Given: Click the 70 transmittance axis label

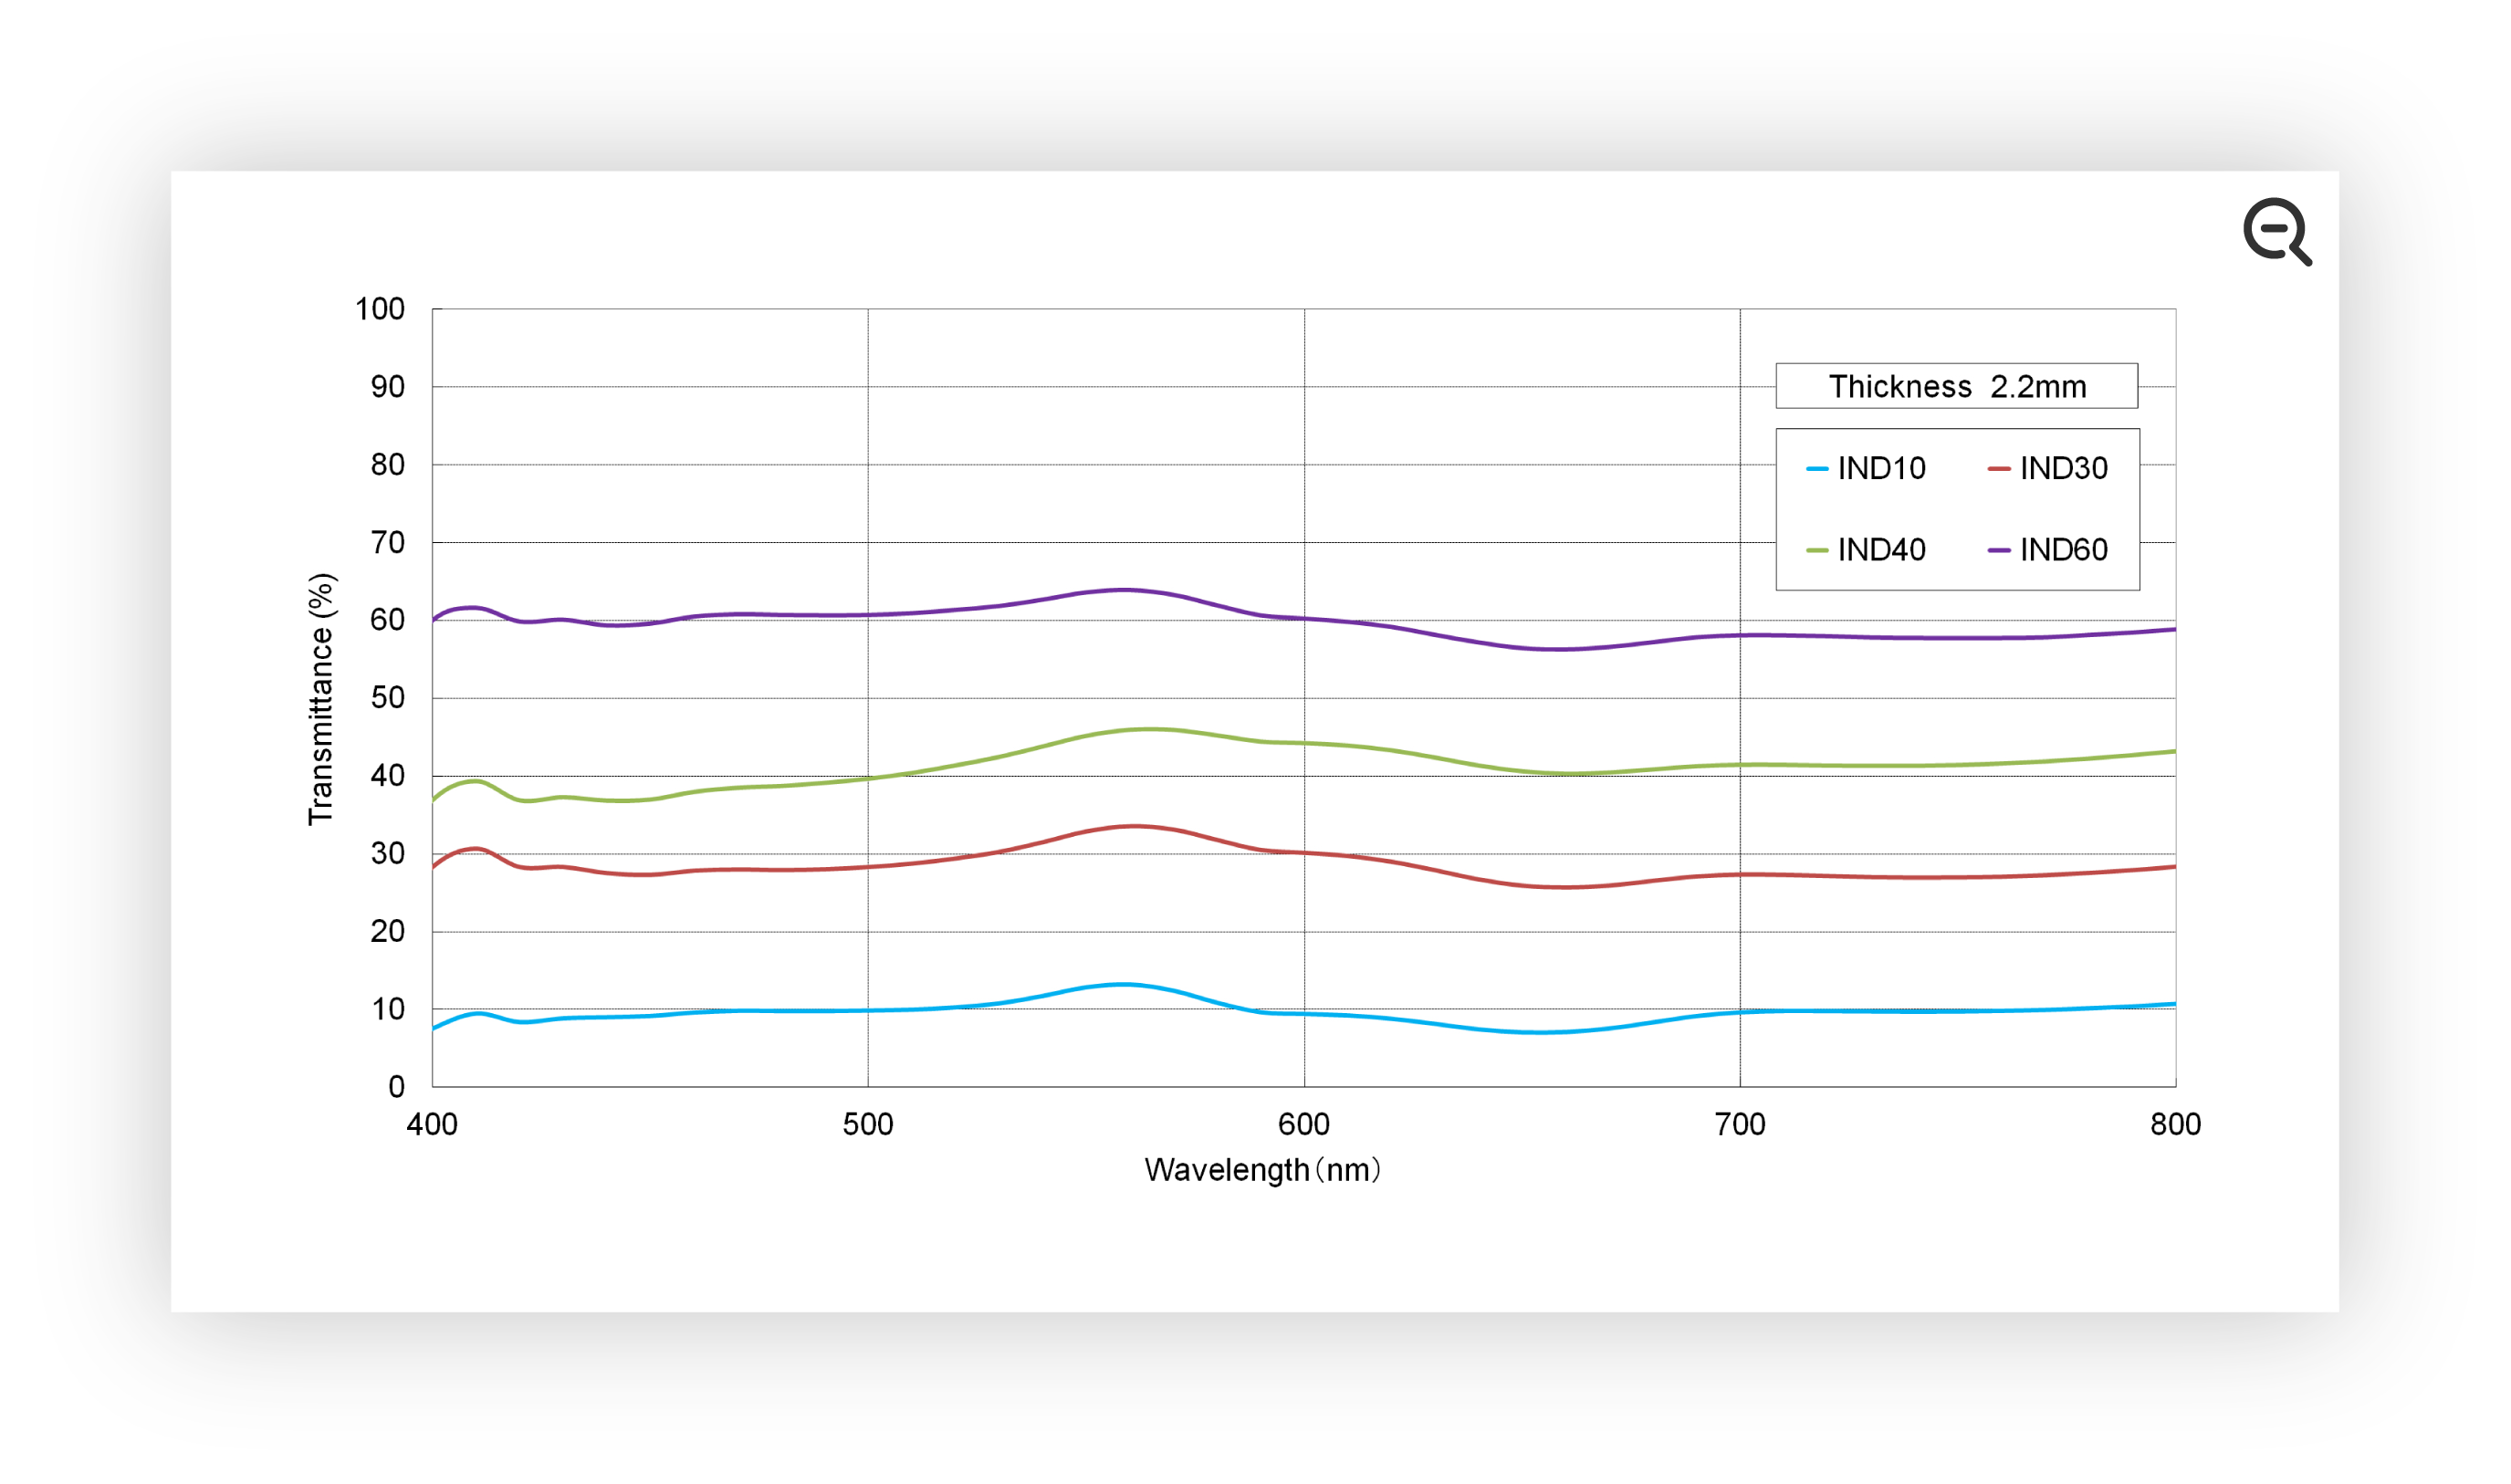Looking at the screenshot, I should pos(388,543).
